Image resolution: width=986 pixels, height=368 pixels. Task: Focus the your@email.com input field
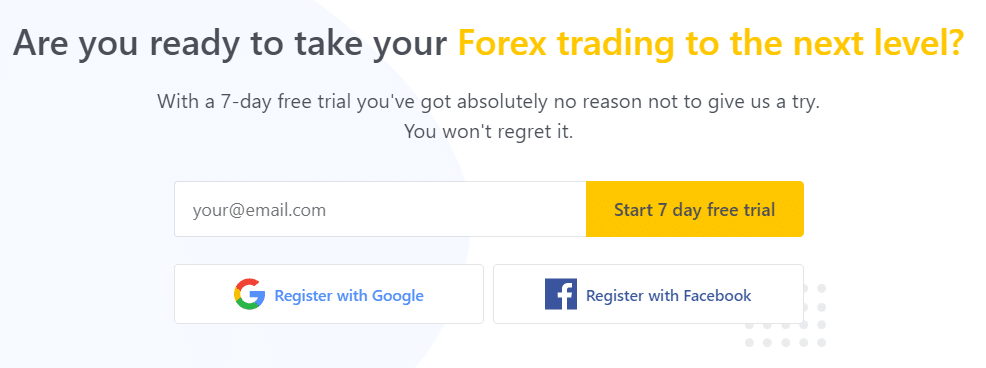point(380,209)
